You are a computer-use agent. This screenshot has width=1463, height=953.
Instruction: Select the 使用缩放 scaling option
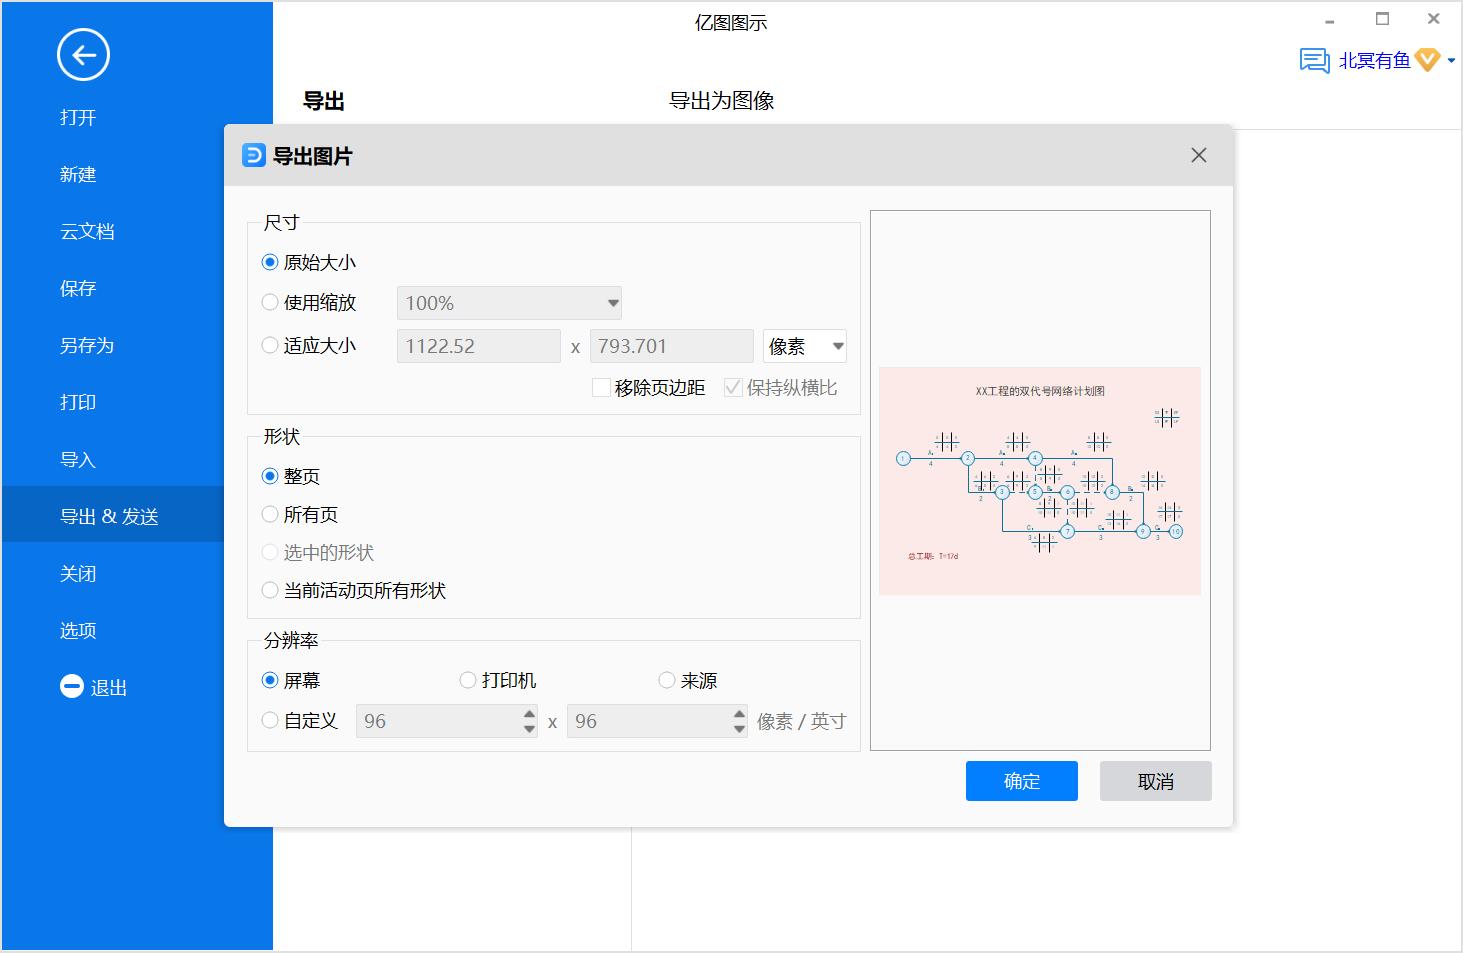(269, 302)
